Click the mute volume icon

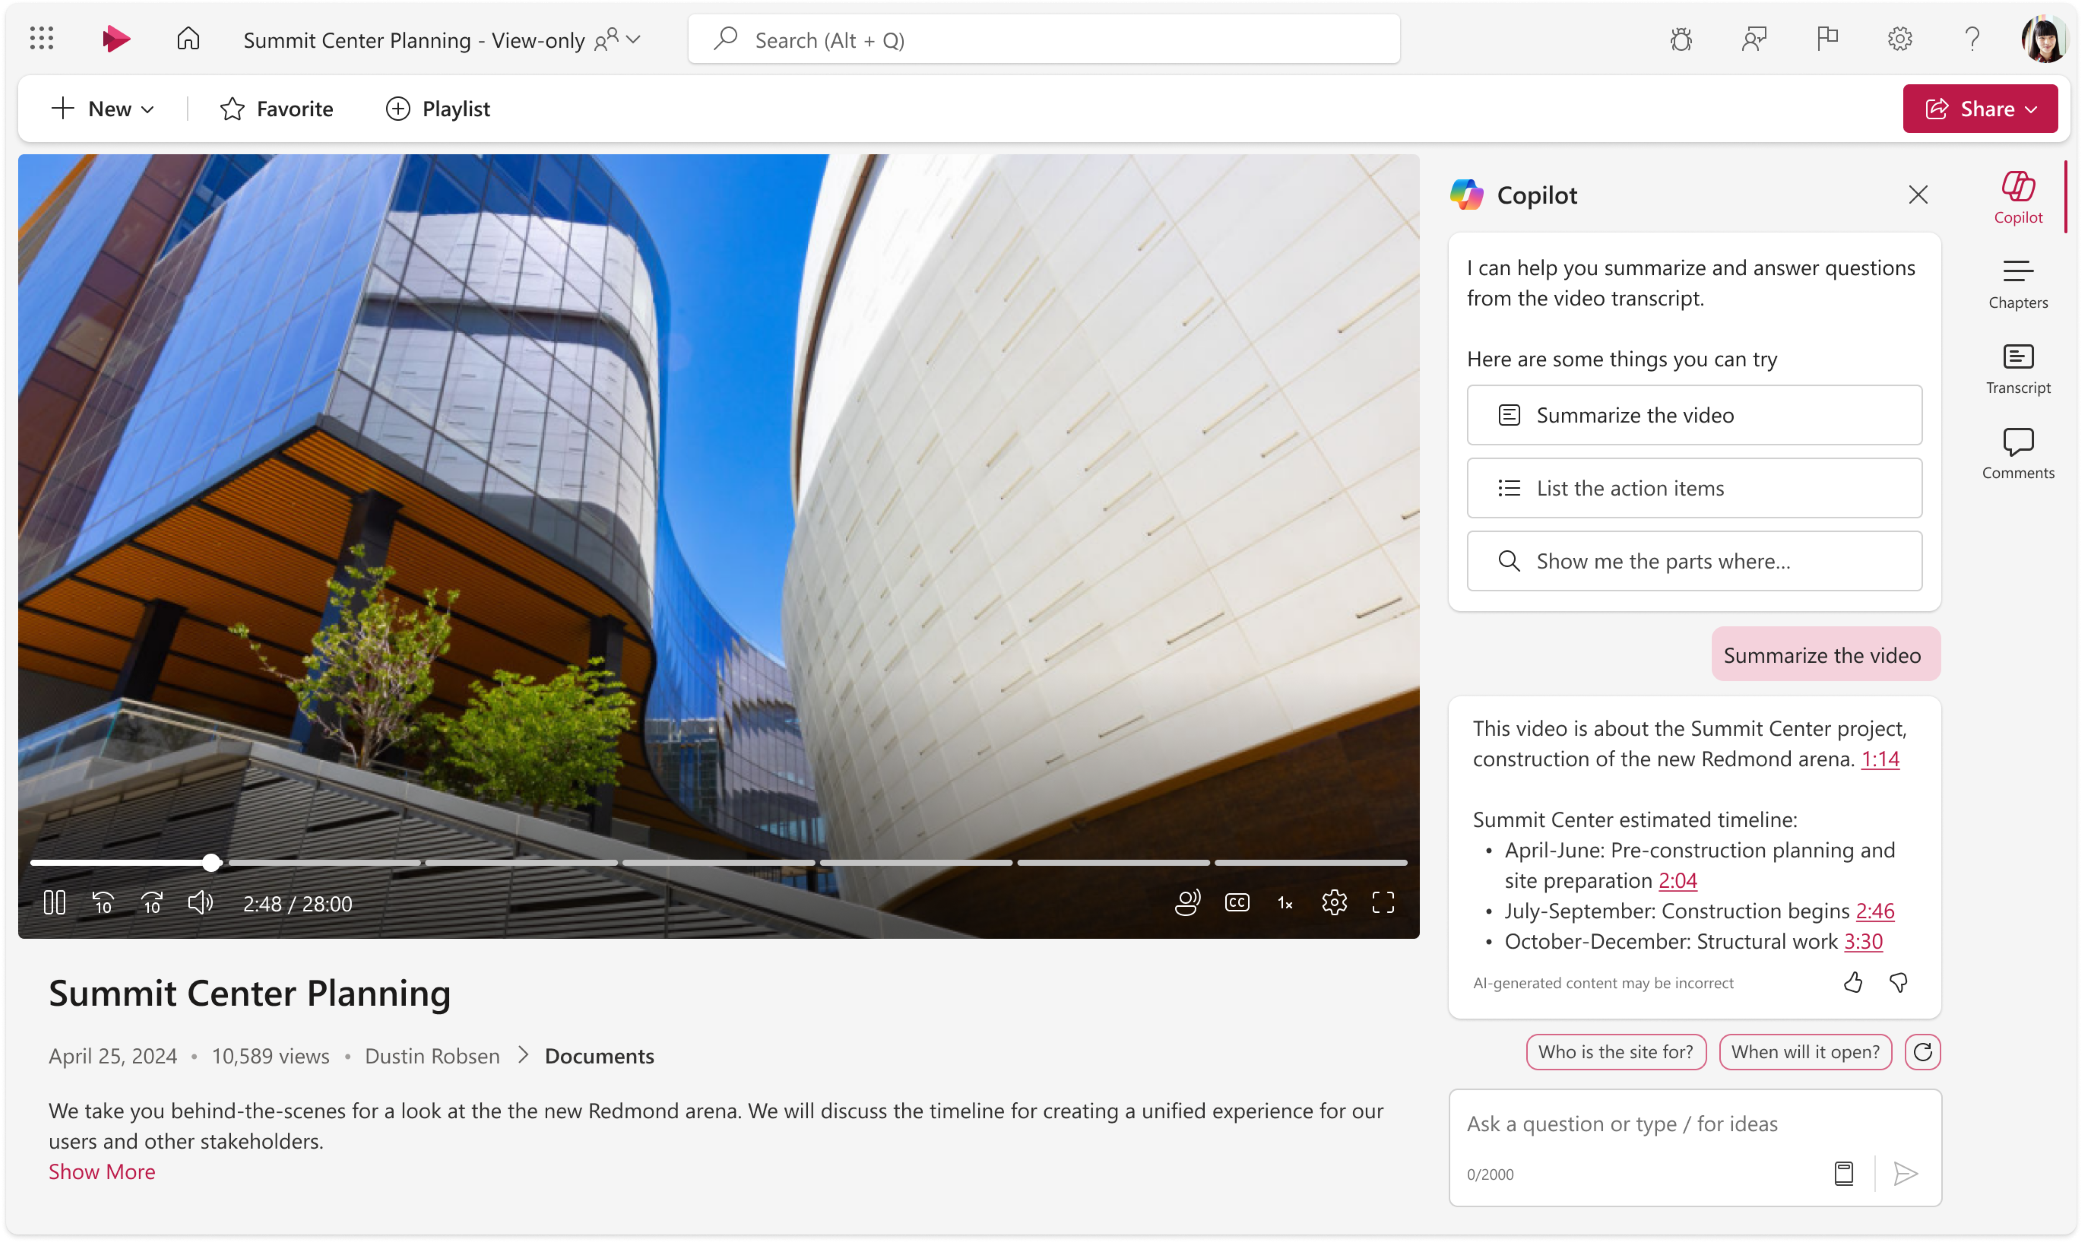point(201,903)
